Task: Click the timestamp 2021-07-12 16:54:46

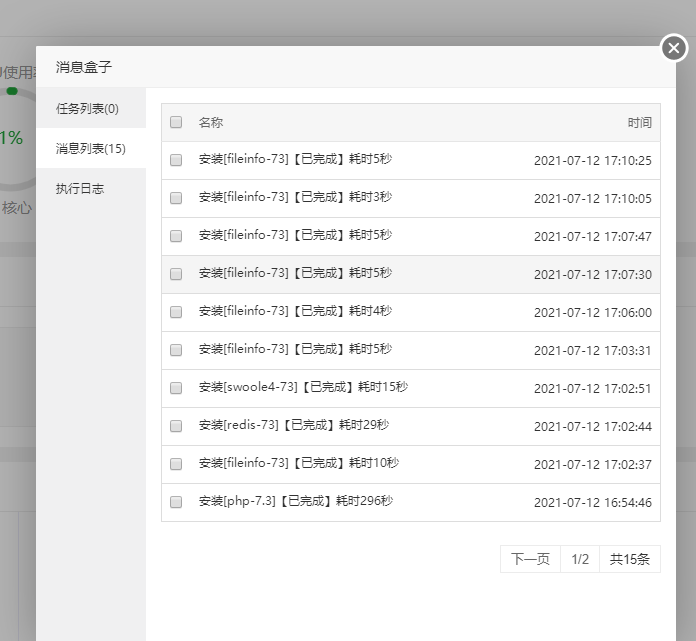Action: pos(593,503)
